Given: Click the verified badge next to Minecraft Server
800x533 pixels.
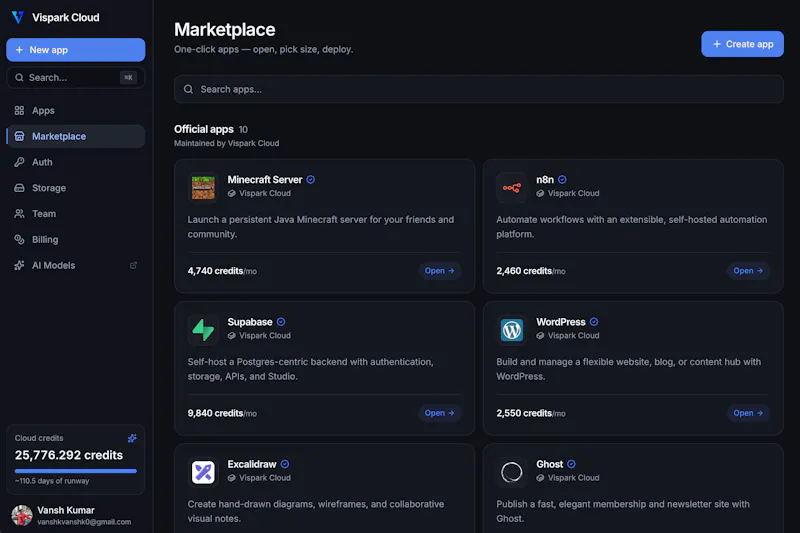Looking at the screenshot, I should pos(311,180).
